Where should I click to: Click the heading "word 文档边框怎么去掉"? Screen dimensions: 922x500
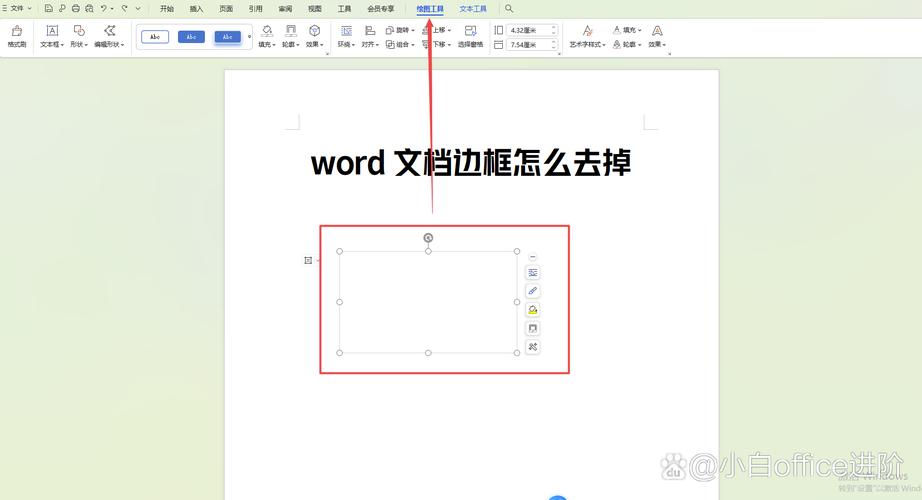[x=471, y=163]
